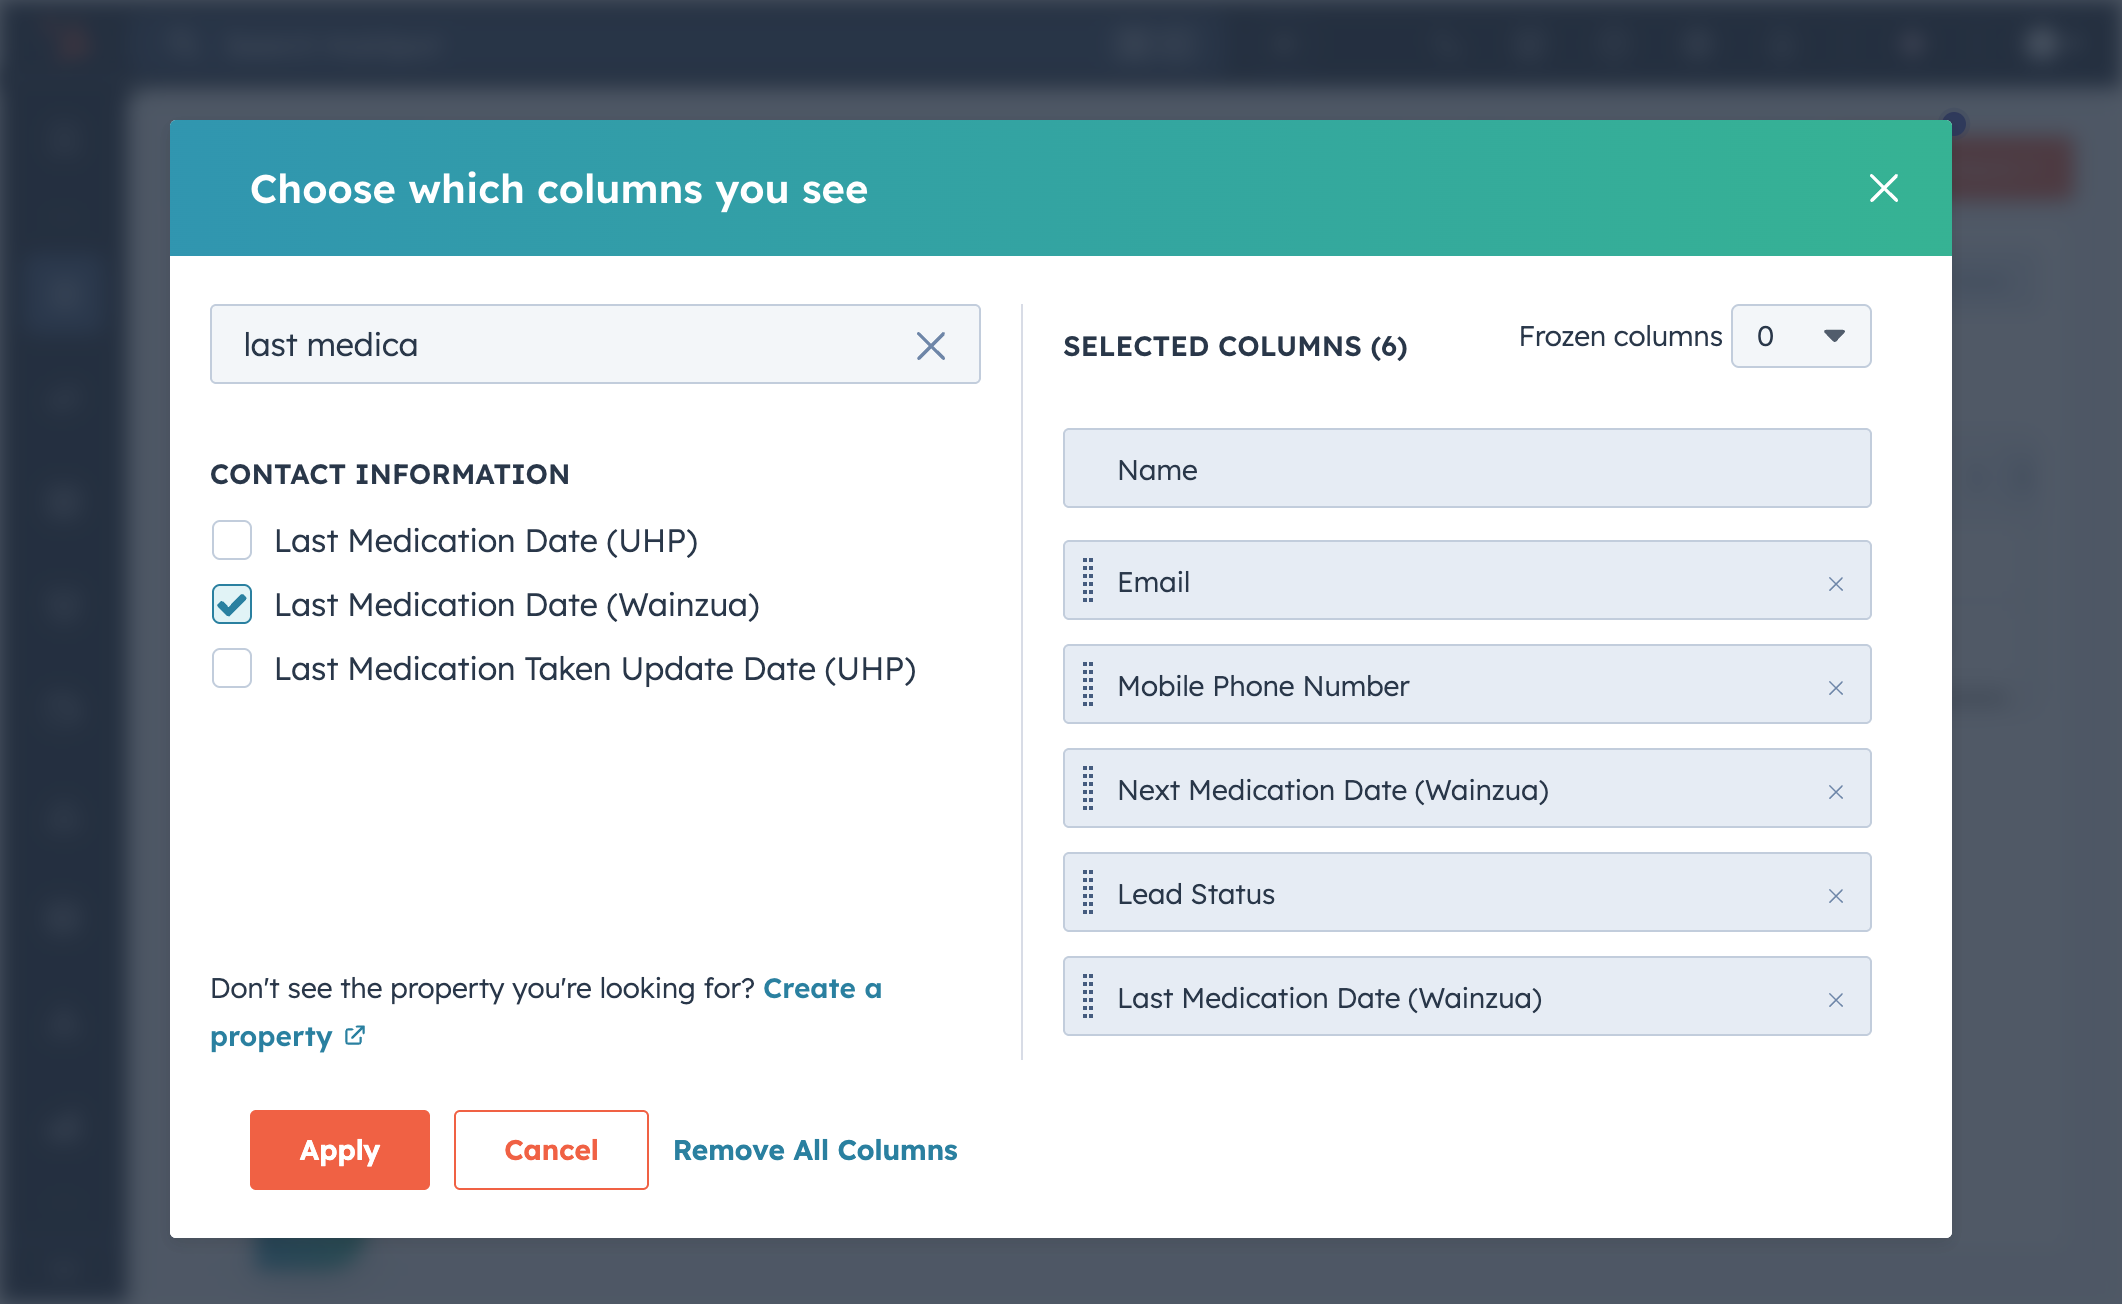Click the SELECTED COLUMNS (6) heading
Image resolution: width=2122 pixels, height=1304 pixels.
(x=1235, y=346)
